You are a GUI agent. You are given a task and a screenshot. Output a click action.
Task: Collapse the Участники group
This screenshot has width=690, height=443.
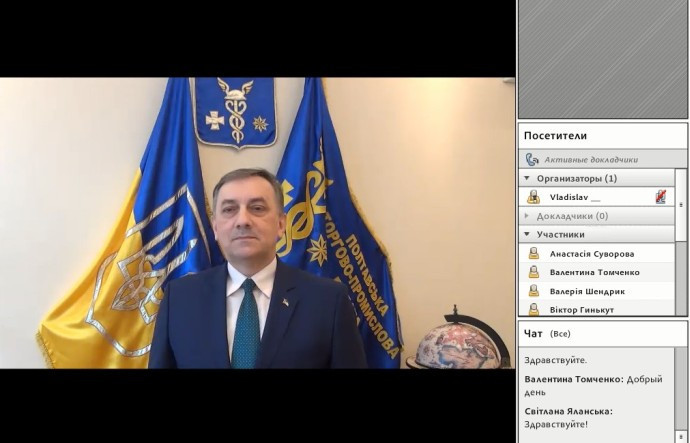tap(527, 234)
